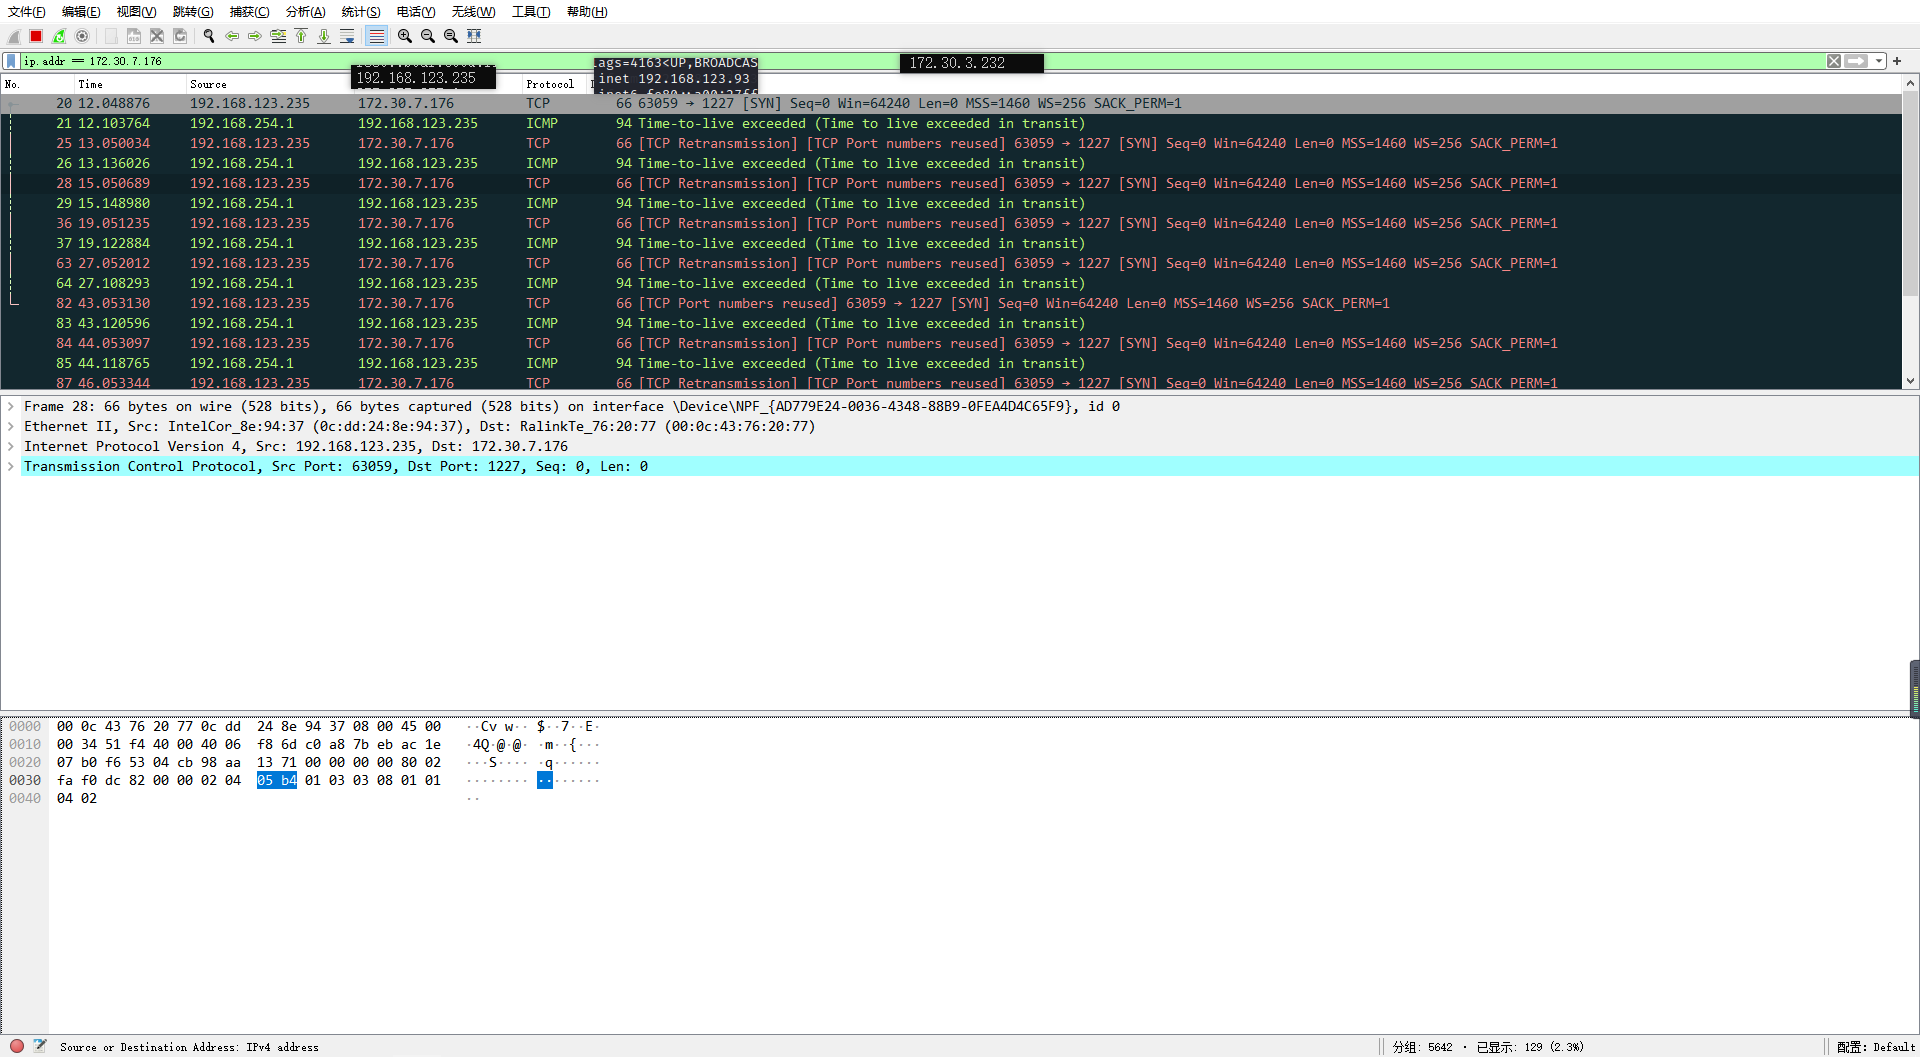Restart the current capture
This screenshot has width=1920, height=1057.
coord(59,36)
